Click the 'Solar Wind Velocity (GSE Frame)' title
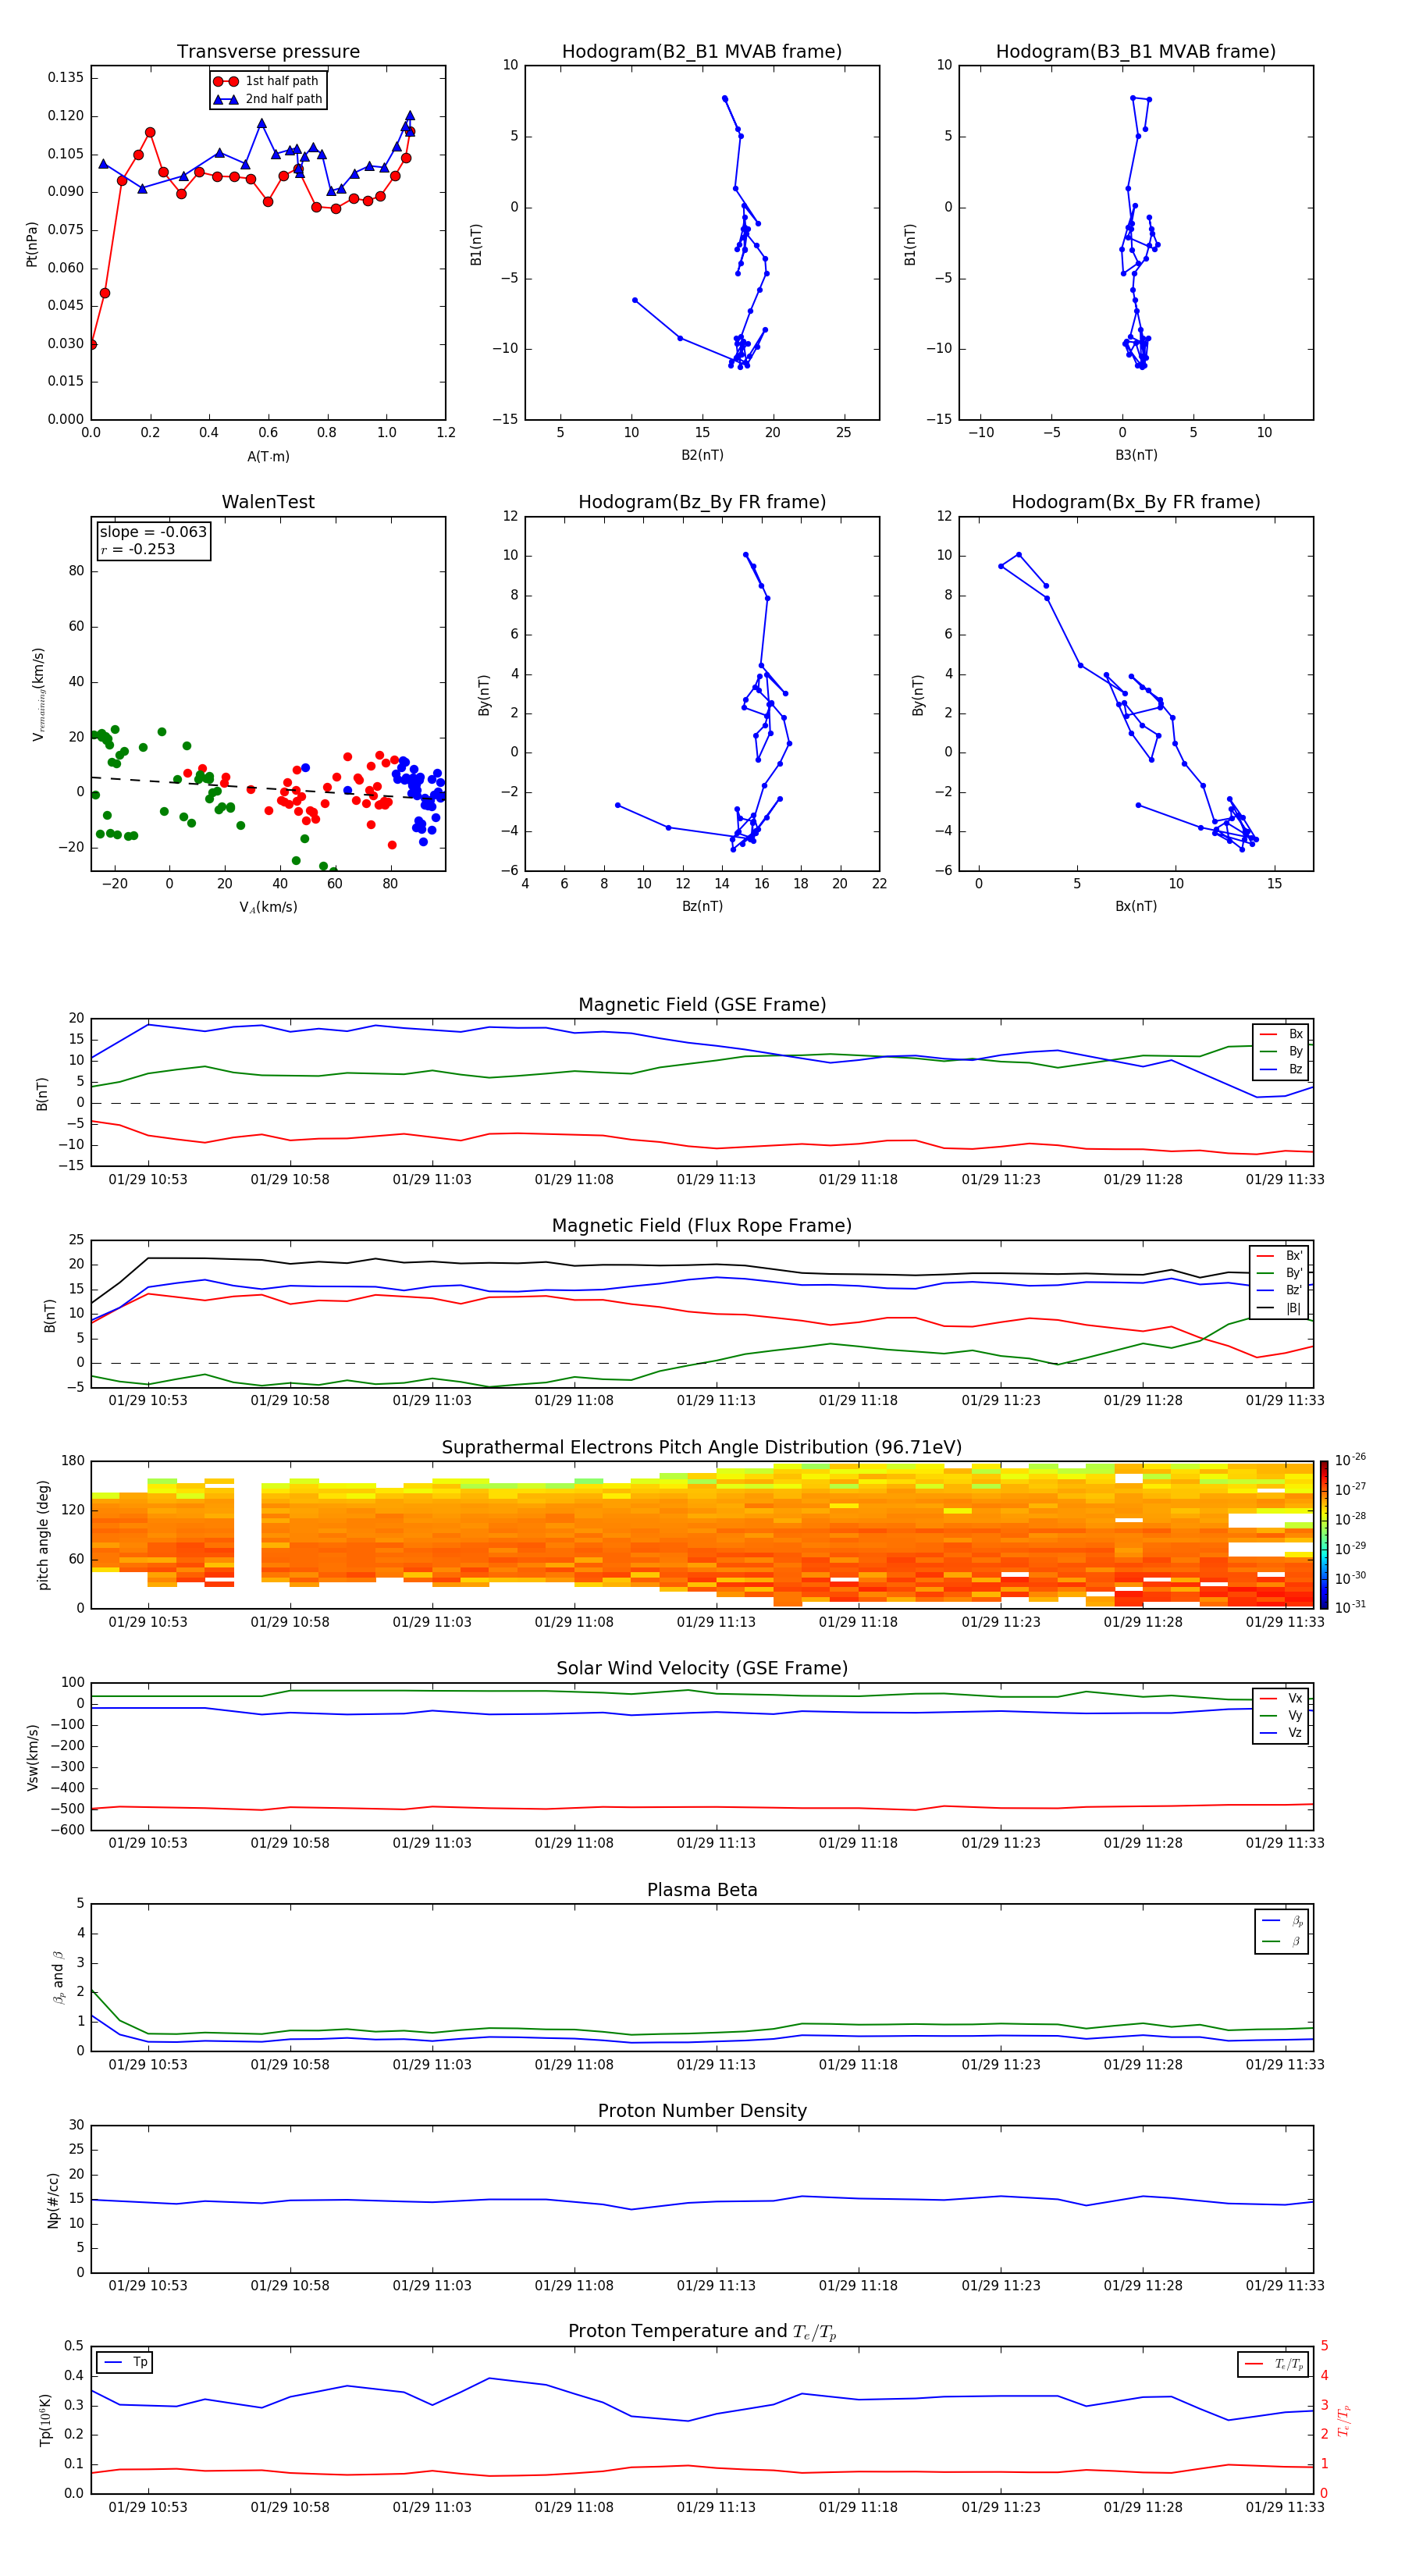 tap(702, 1668)
